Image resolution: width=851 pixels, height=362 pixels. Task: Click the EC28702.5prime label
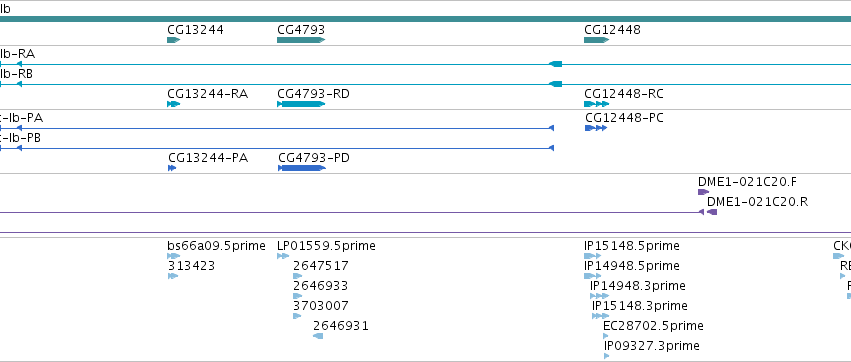653,326
